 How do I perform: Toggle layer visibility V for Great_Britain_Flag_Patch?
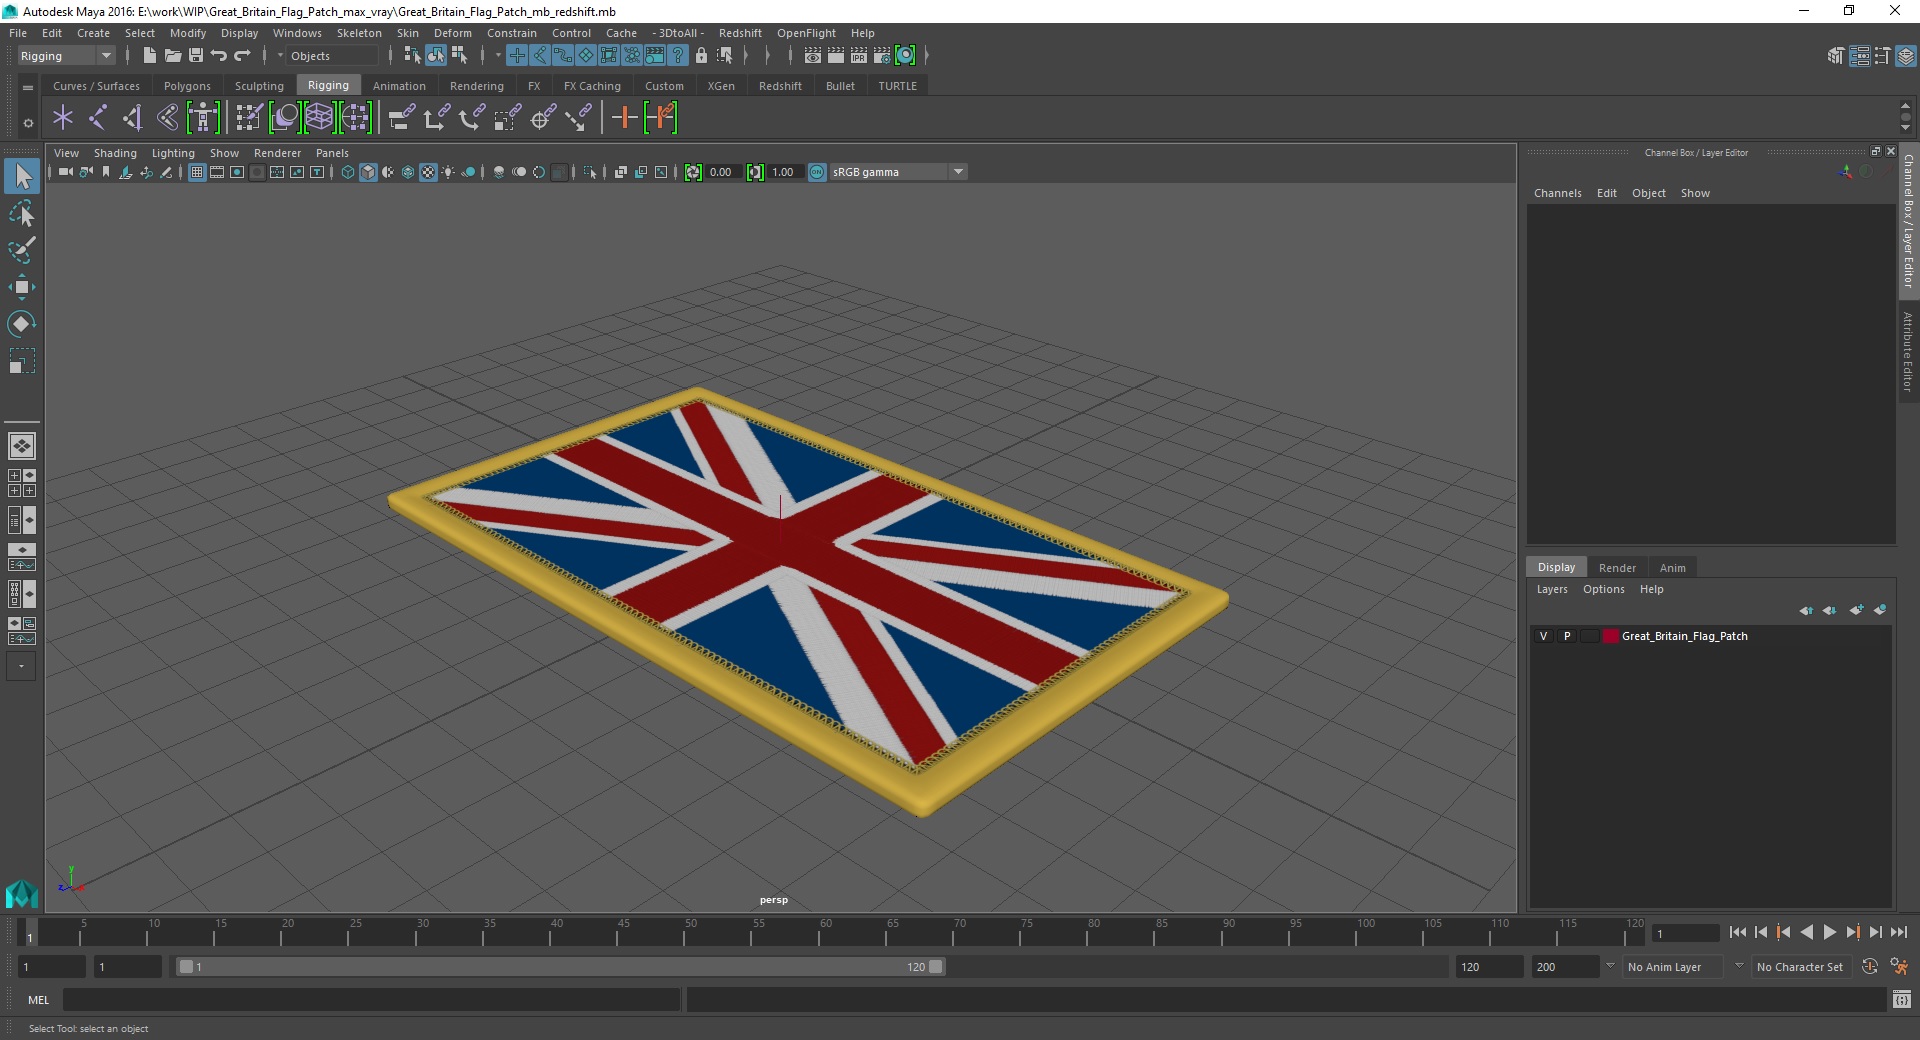[1543, 636]
